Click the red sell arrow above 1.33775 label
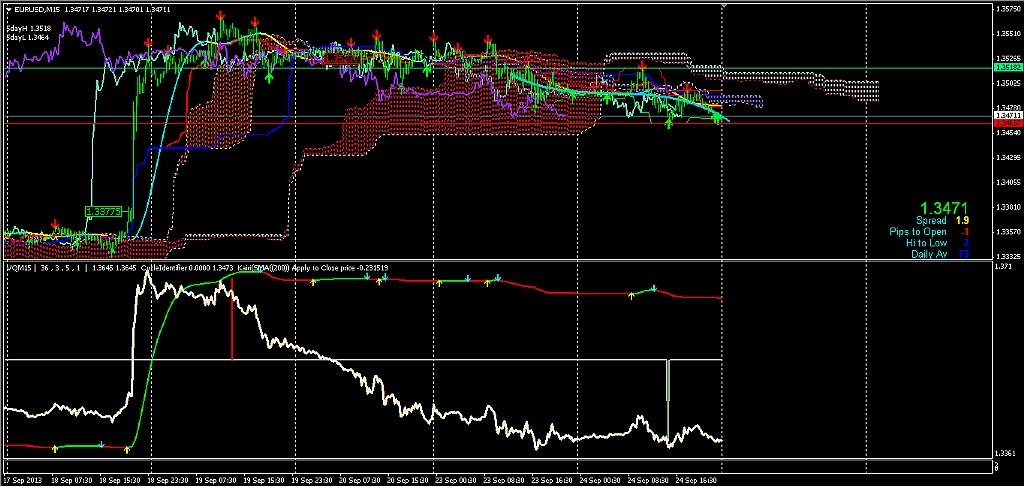Viewport: 1024px width, 486px height. (57, 224)
